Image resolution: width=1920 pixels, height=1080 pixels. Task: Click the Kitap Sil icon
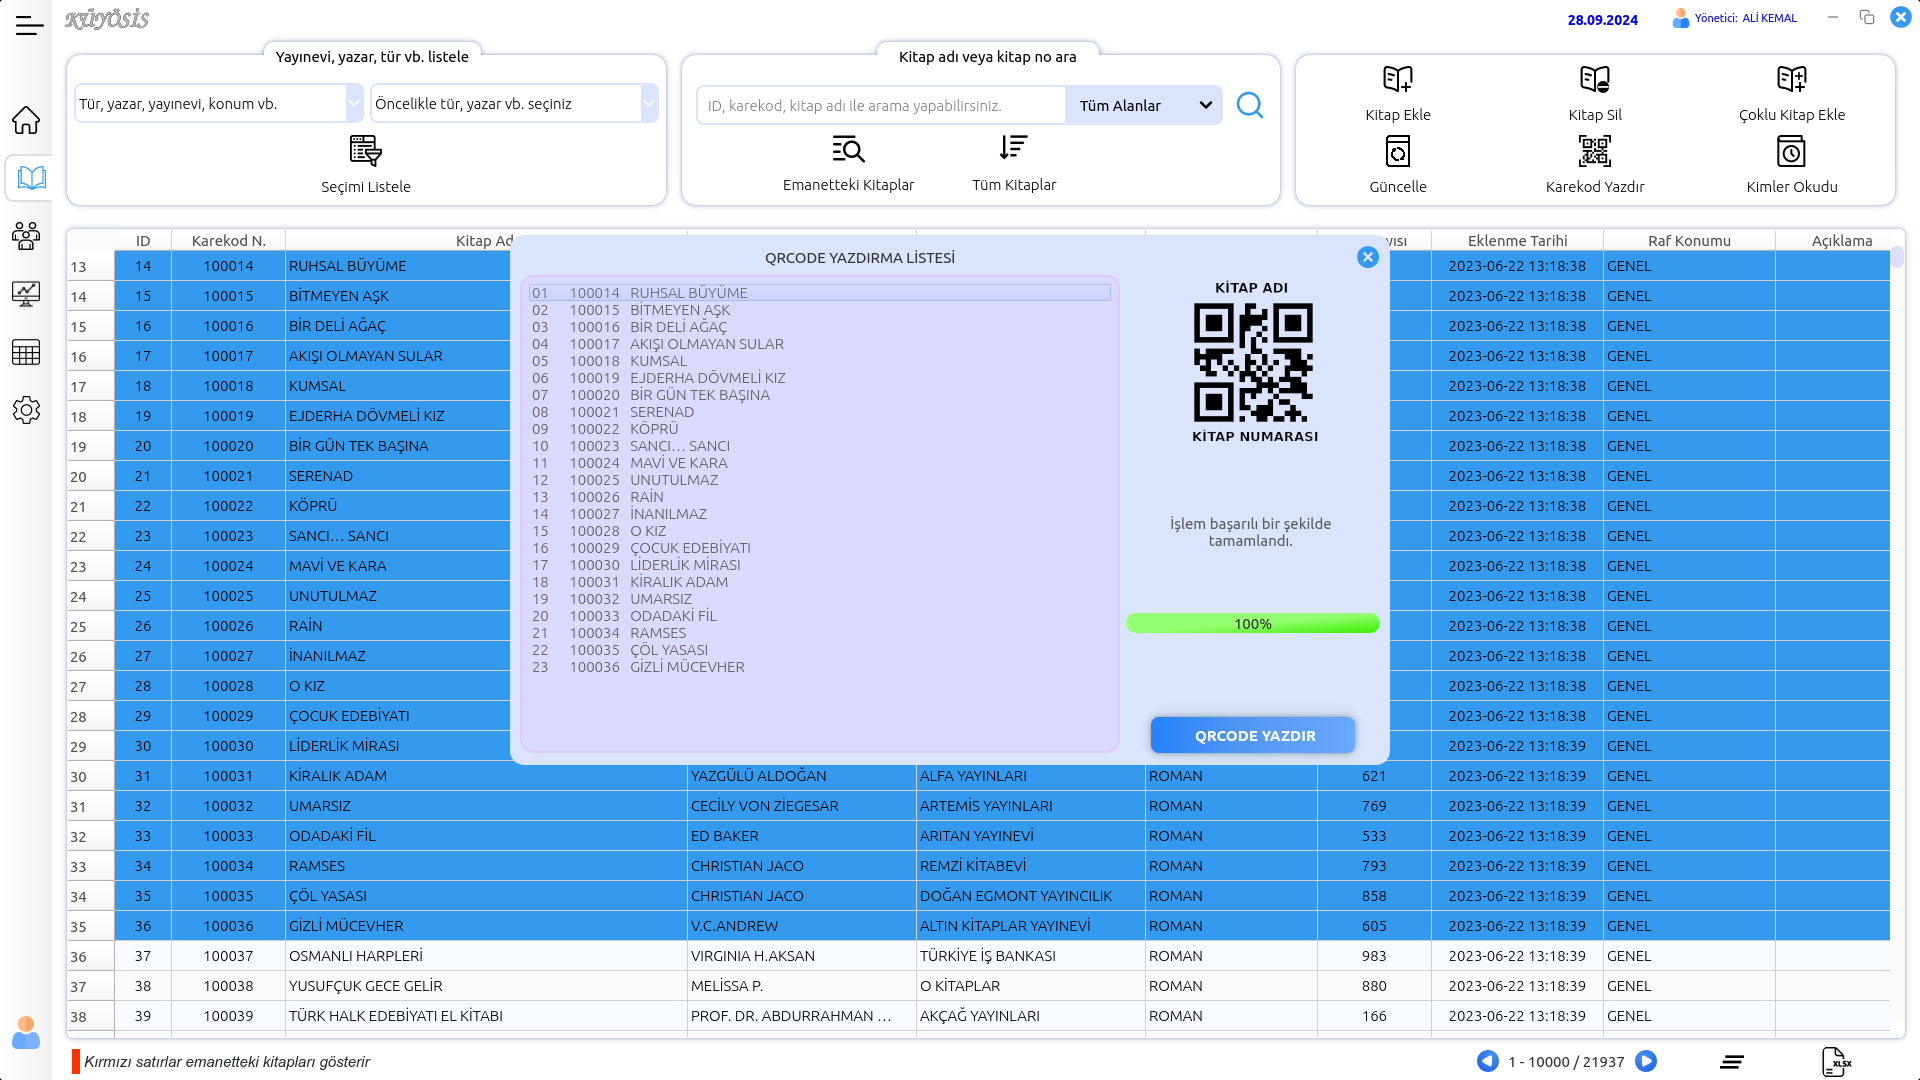pyautogui.click(x=1594, y=80)
